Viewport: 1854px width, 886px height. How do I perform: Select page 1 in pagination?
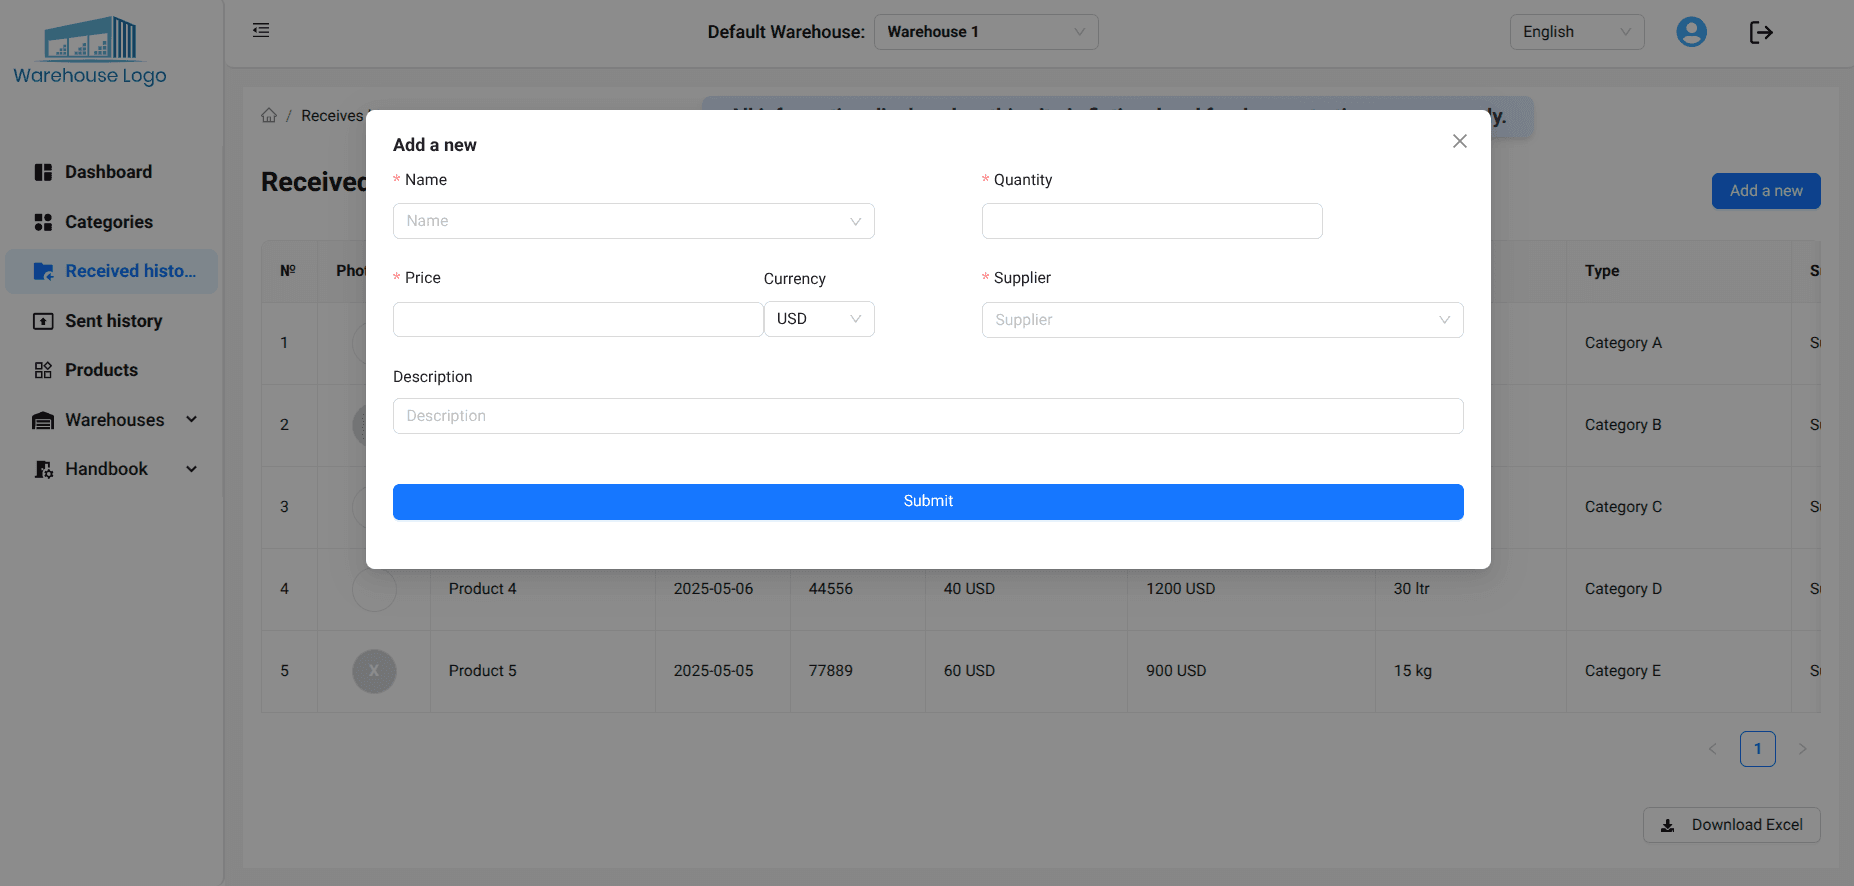pos(1757,749)
